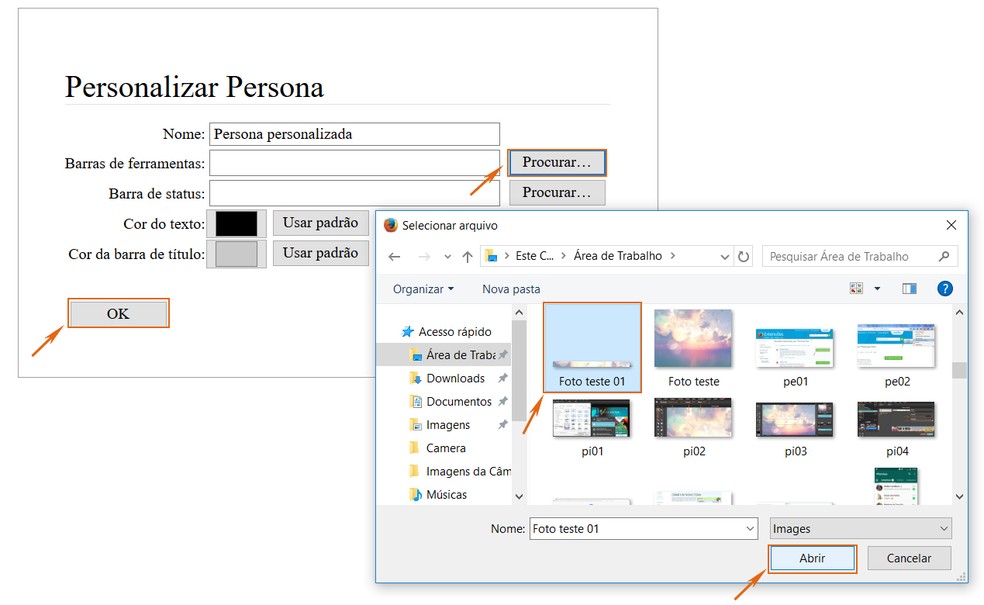Expand the file name dropdown arrow
The image size is (984, 605).
pyautogui.click(x=750, y=529)
